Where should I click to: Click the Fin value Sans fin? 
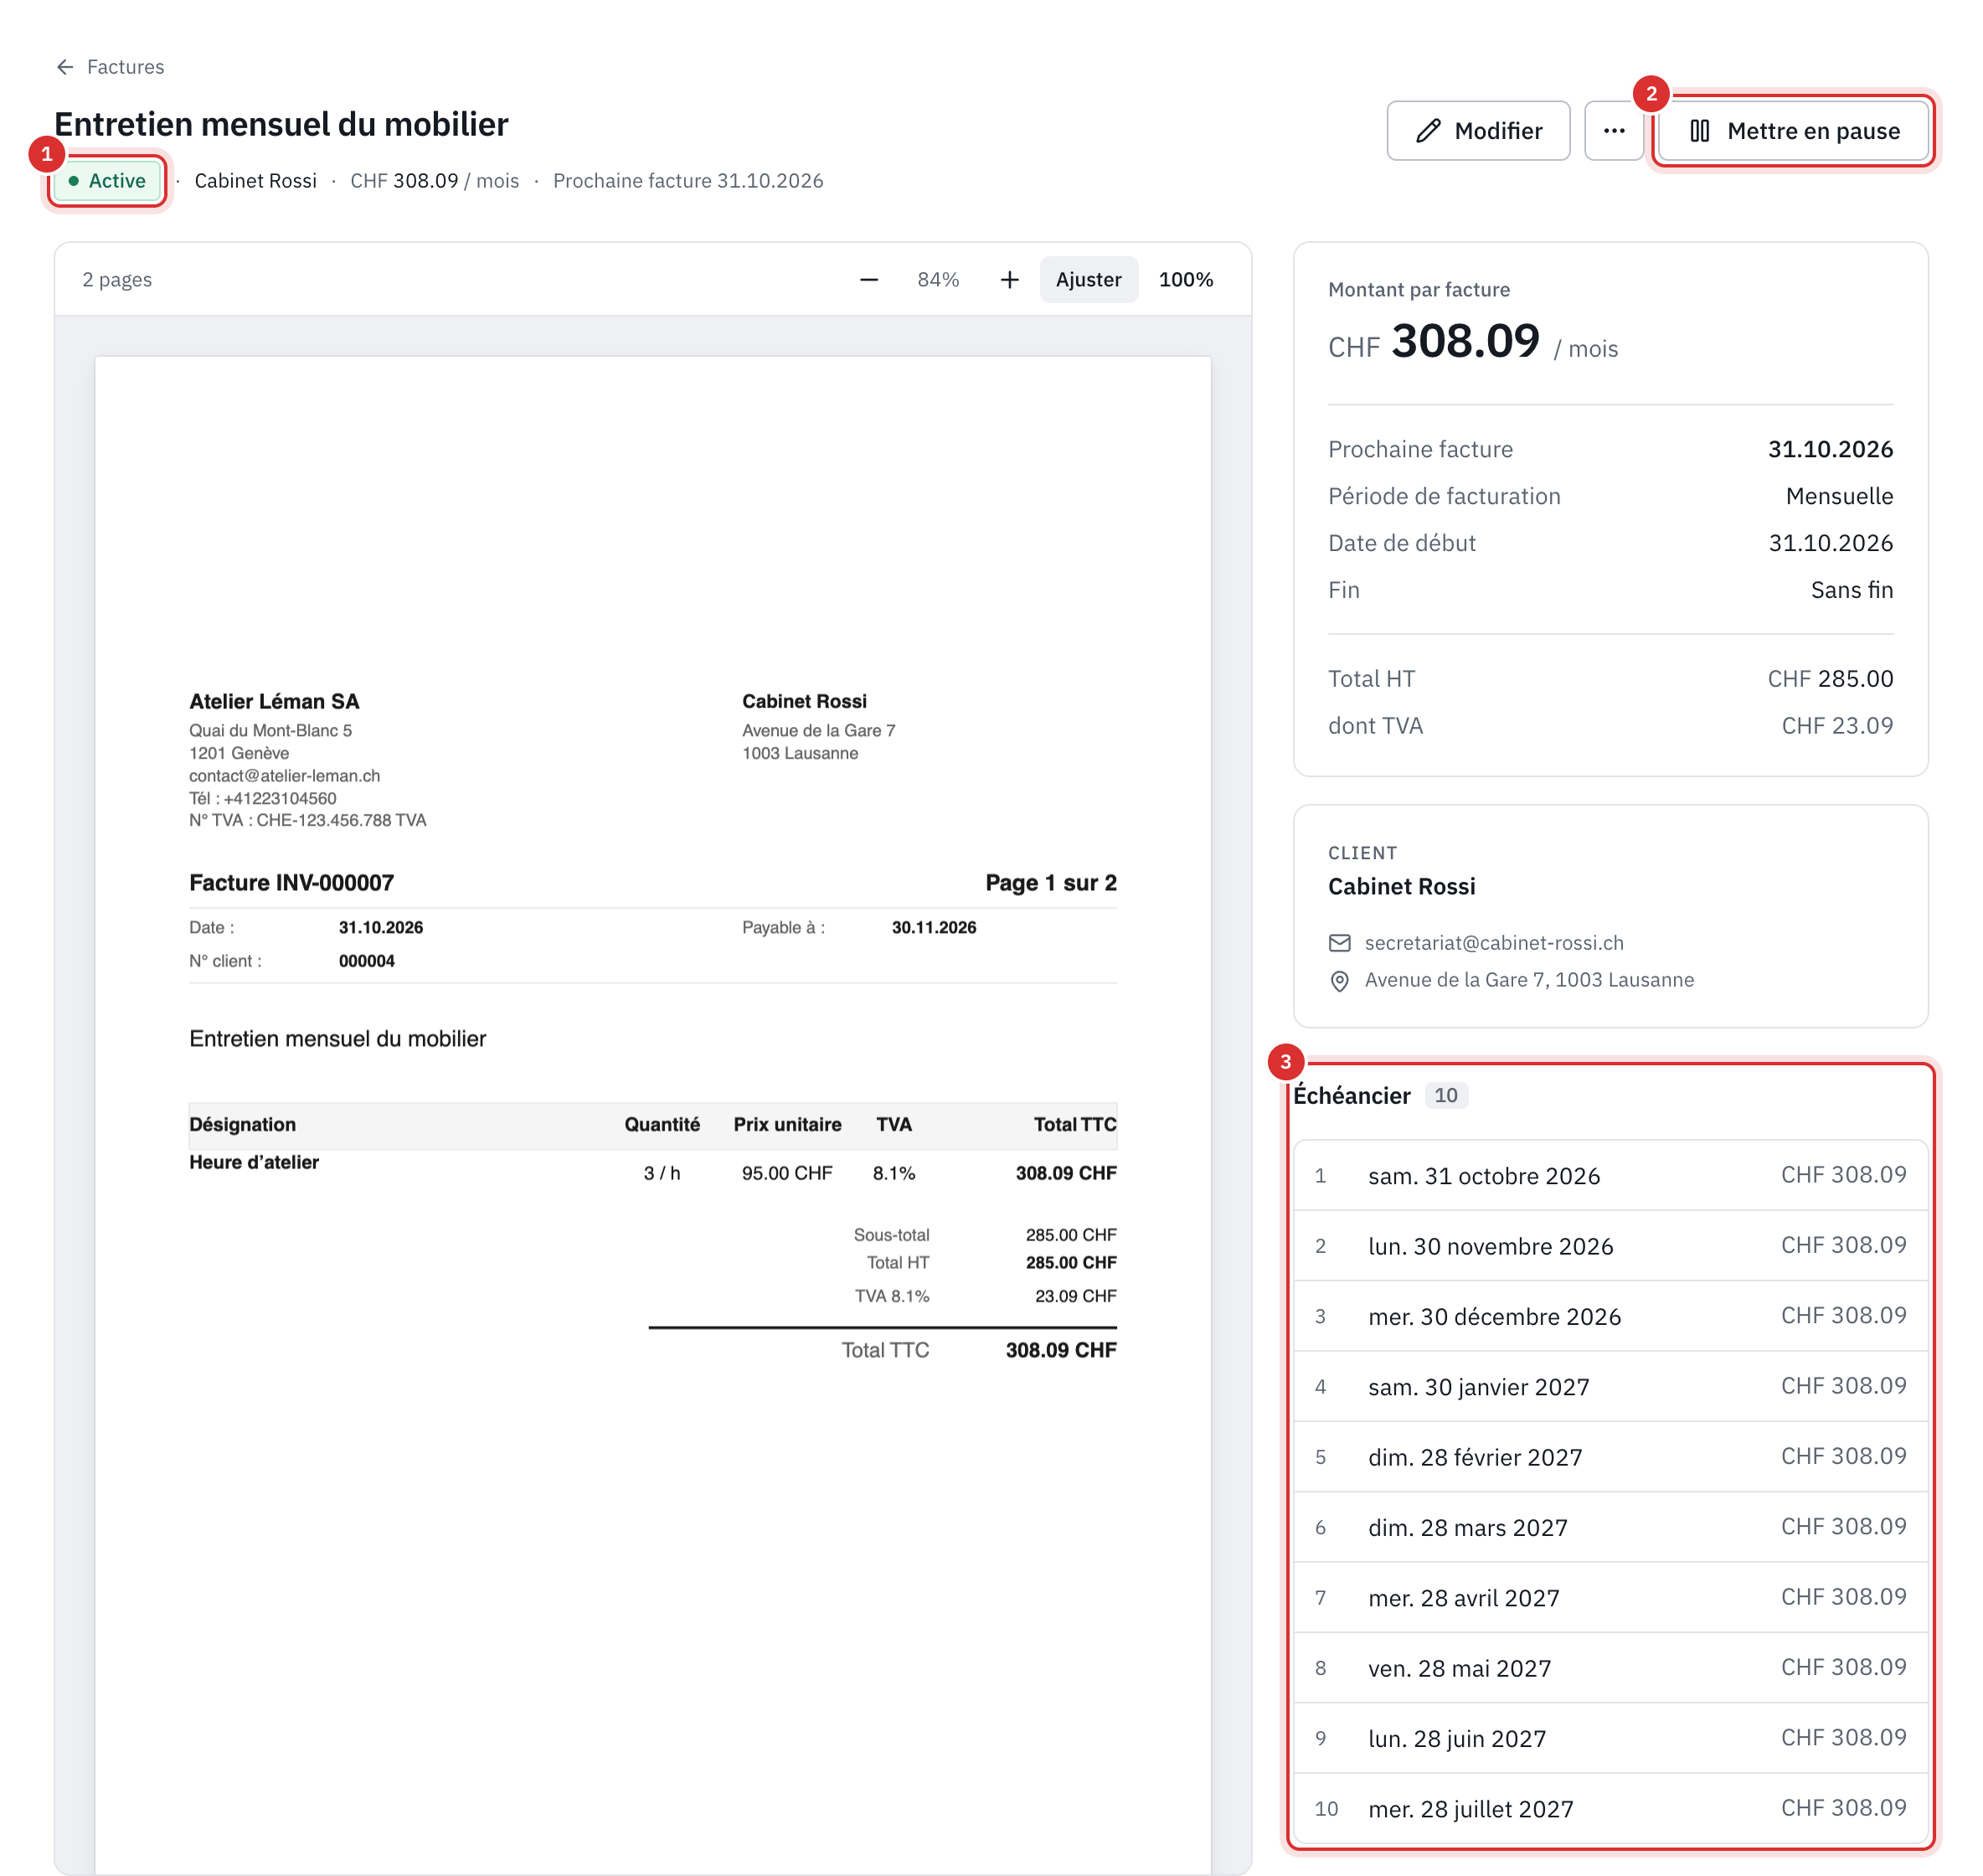click(x=1852, y=590)
